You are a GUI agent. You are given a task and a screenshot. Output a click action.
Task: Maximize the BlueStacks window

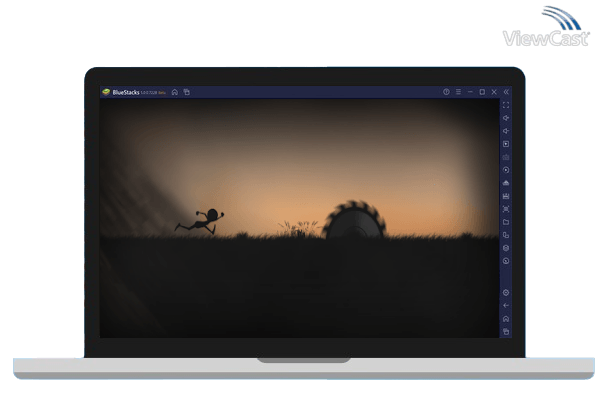click(482, 92)
